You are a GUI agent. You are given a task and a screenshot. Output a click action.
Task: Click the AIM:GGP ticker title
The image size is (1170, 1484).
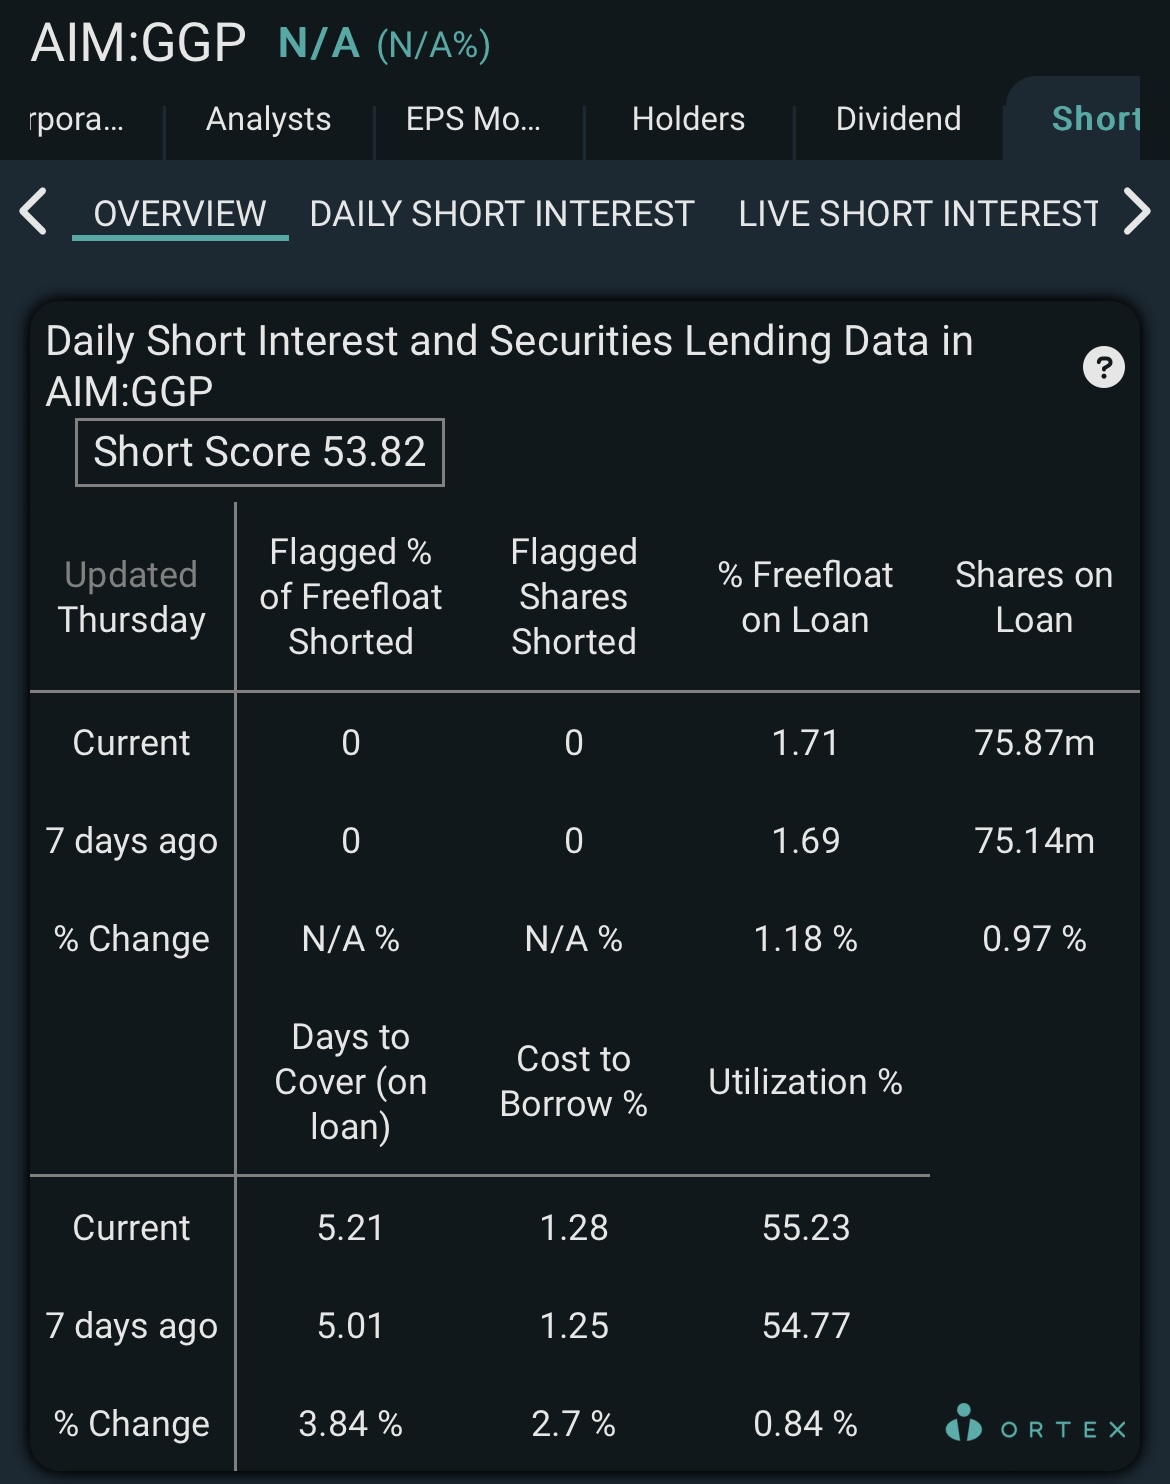138,43
